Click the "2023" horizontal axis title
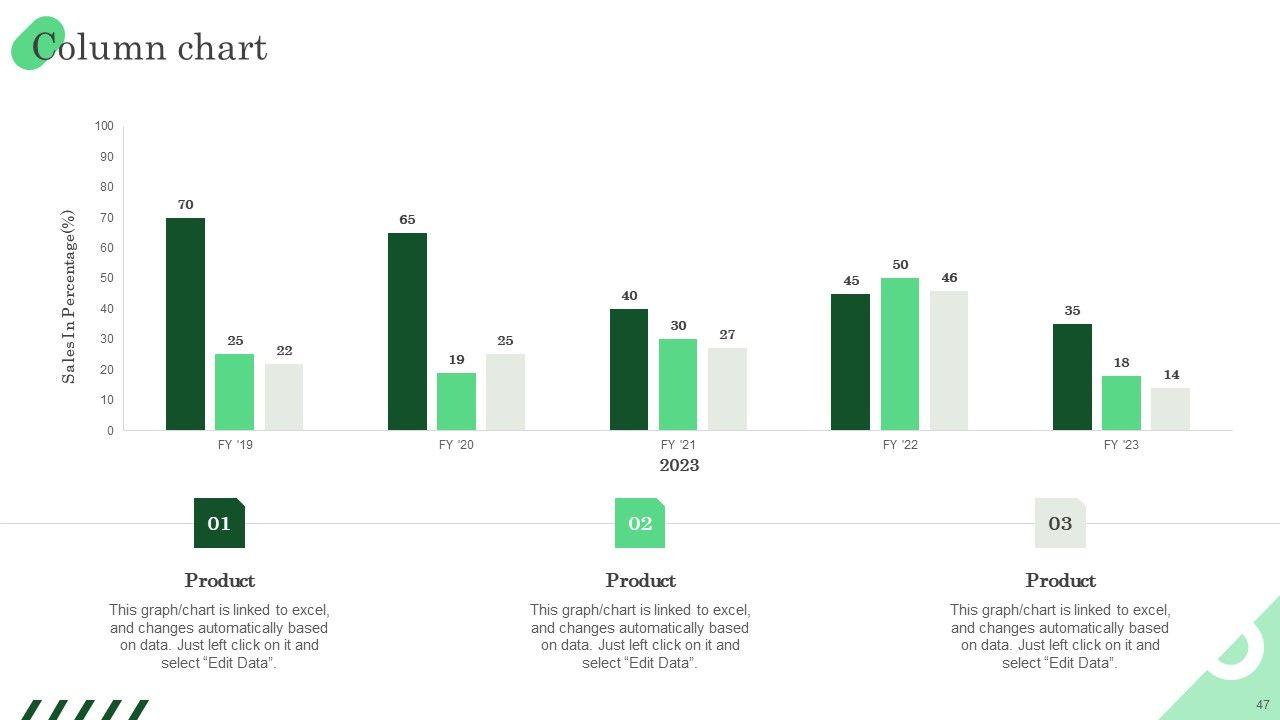 679,465
